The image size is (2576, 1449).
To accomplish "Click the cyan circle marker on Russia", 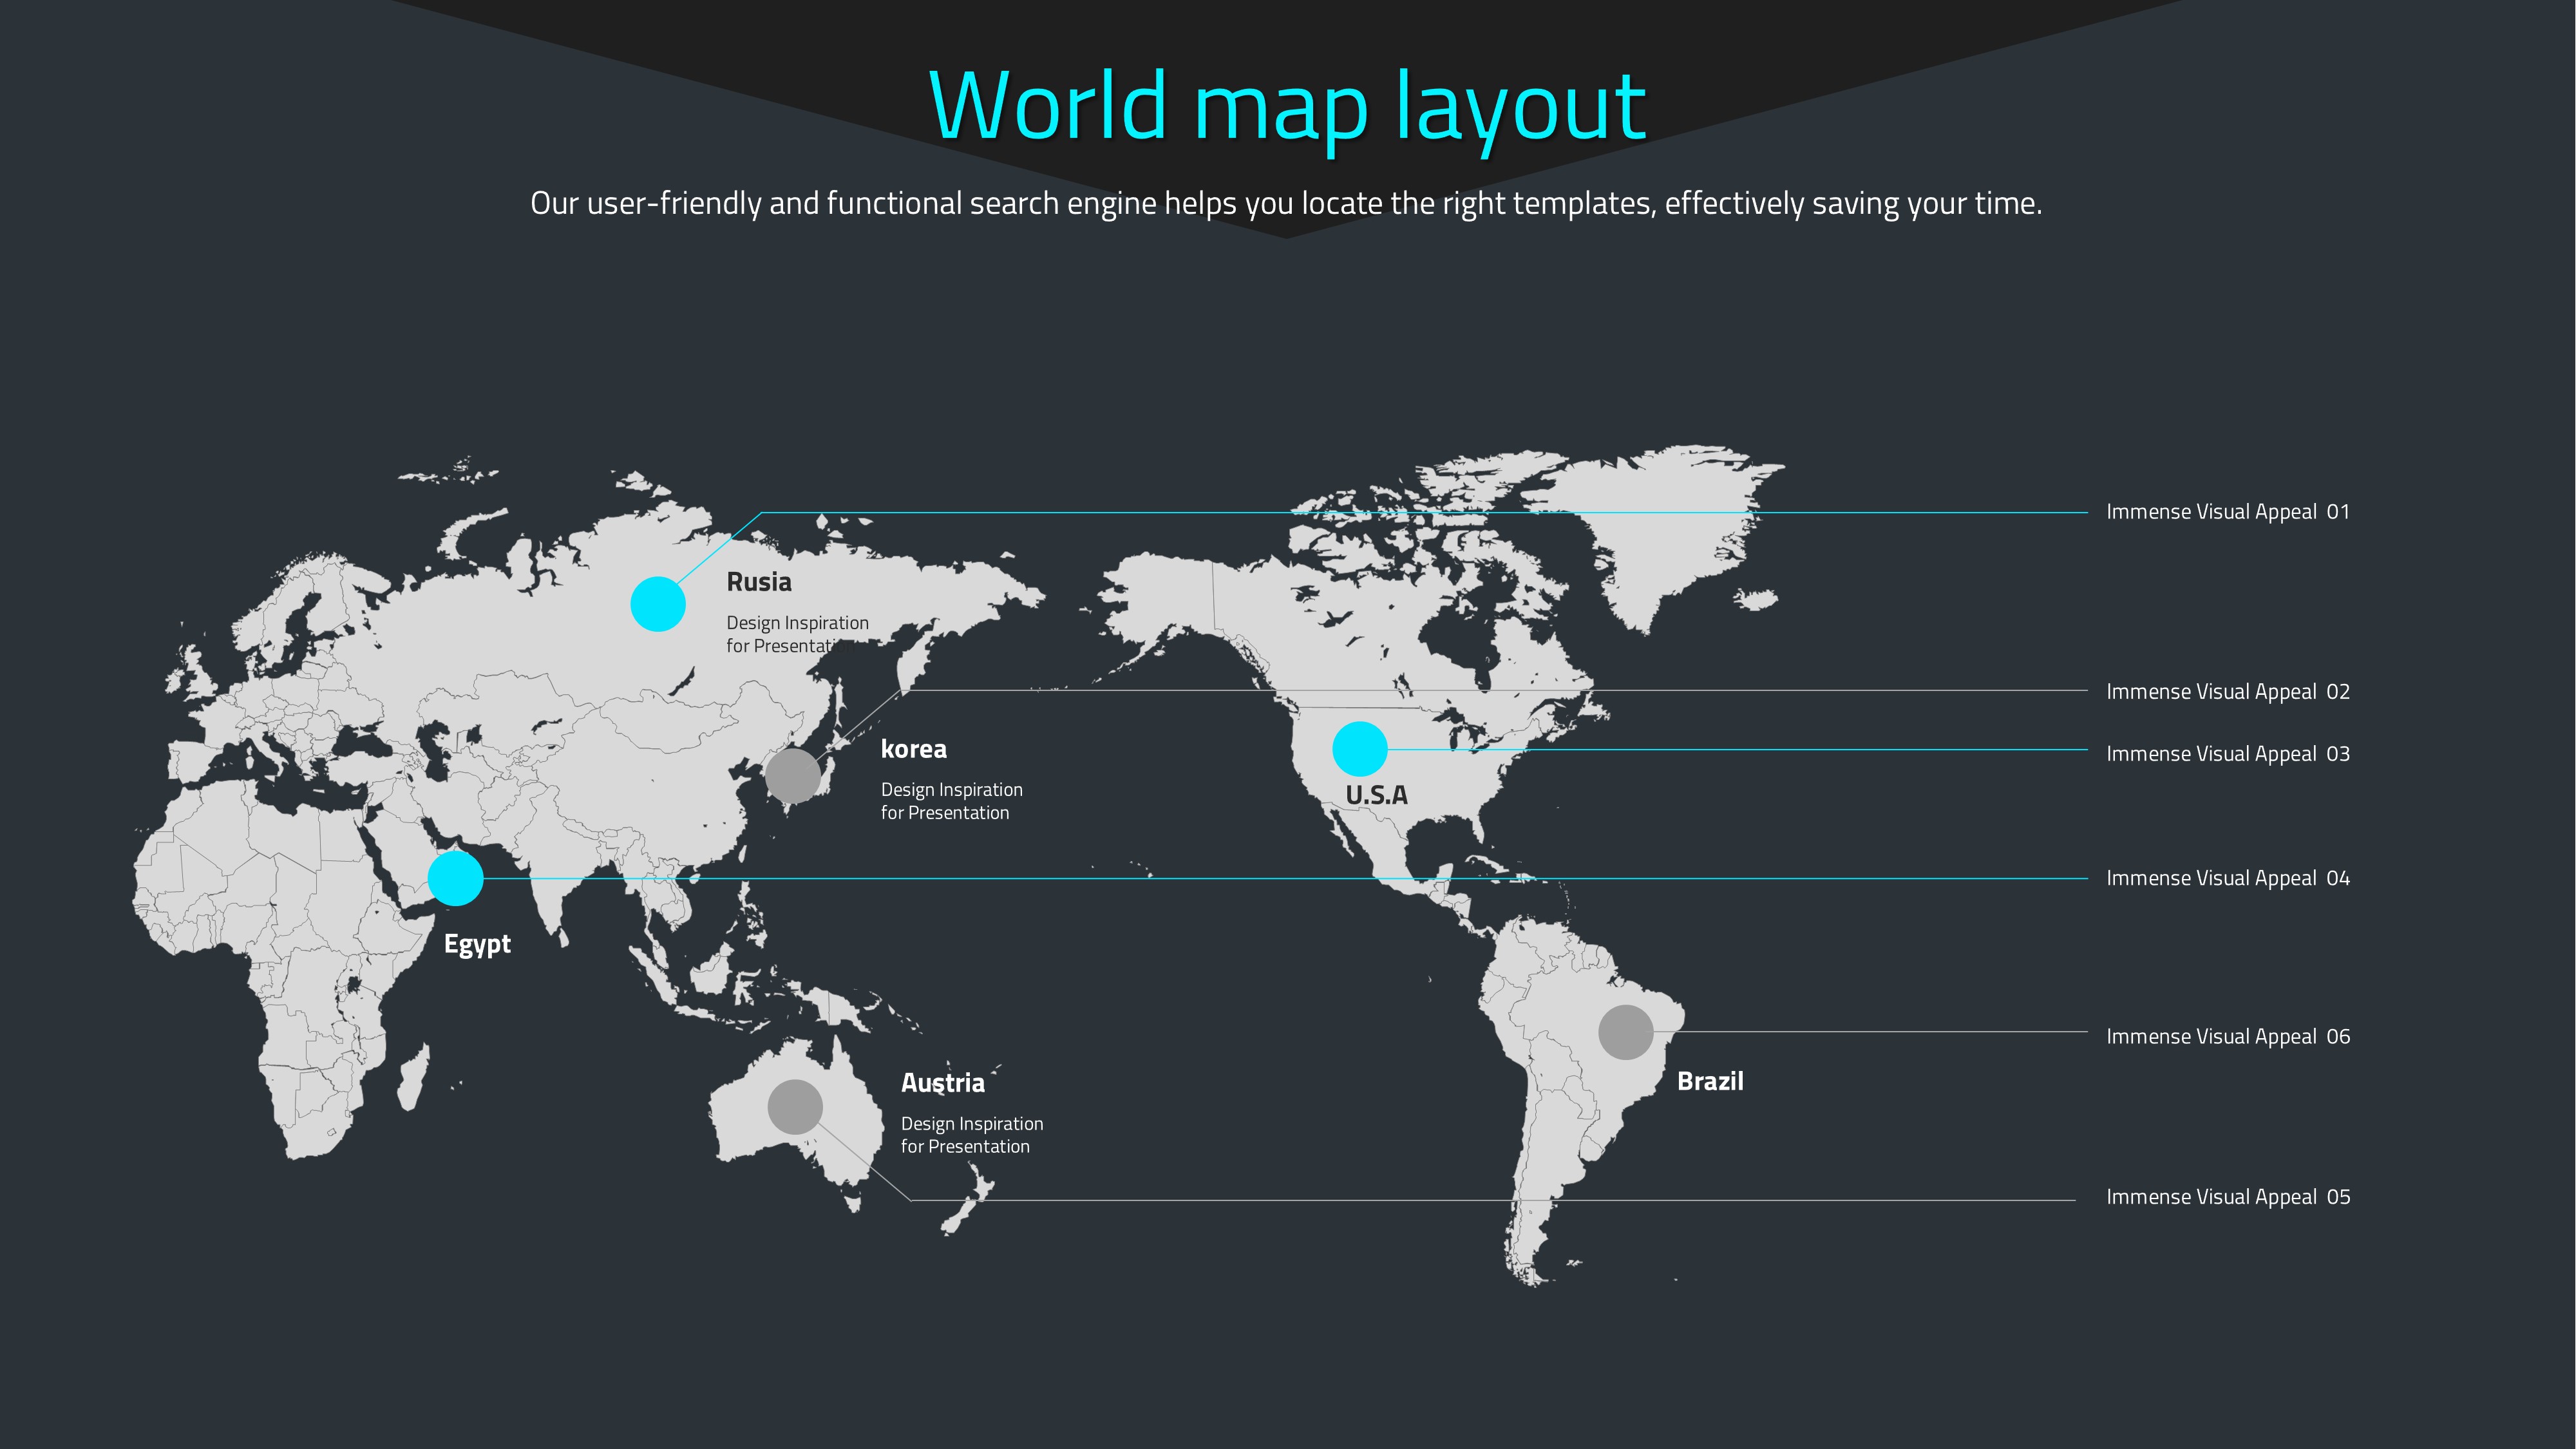I will coord(658,604).
